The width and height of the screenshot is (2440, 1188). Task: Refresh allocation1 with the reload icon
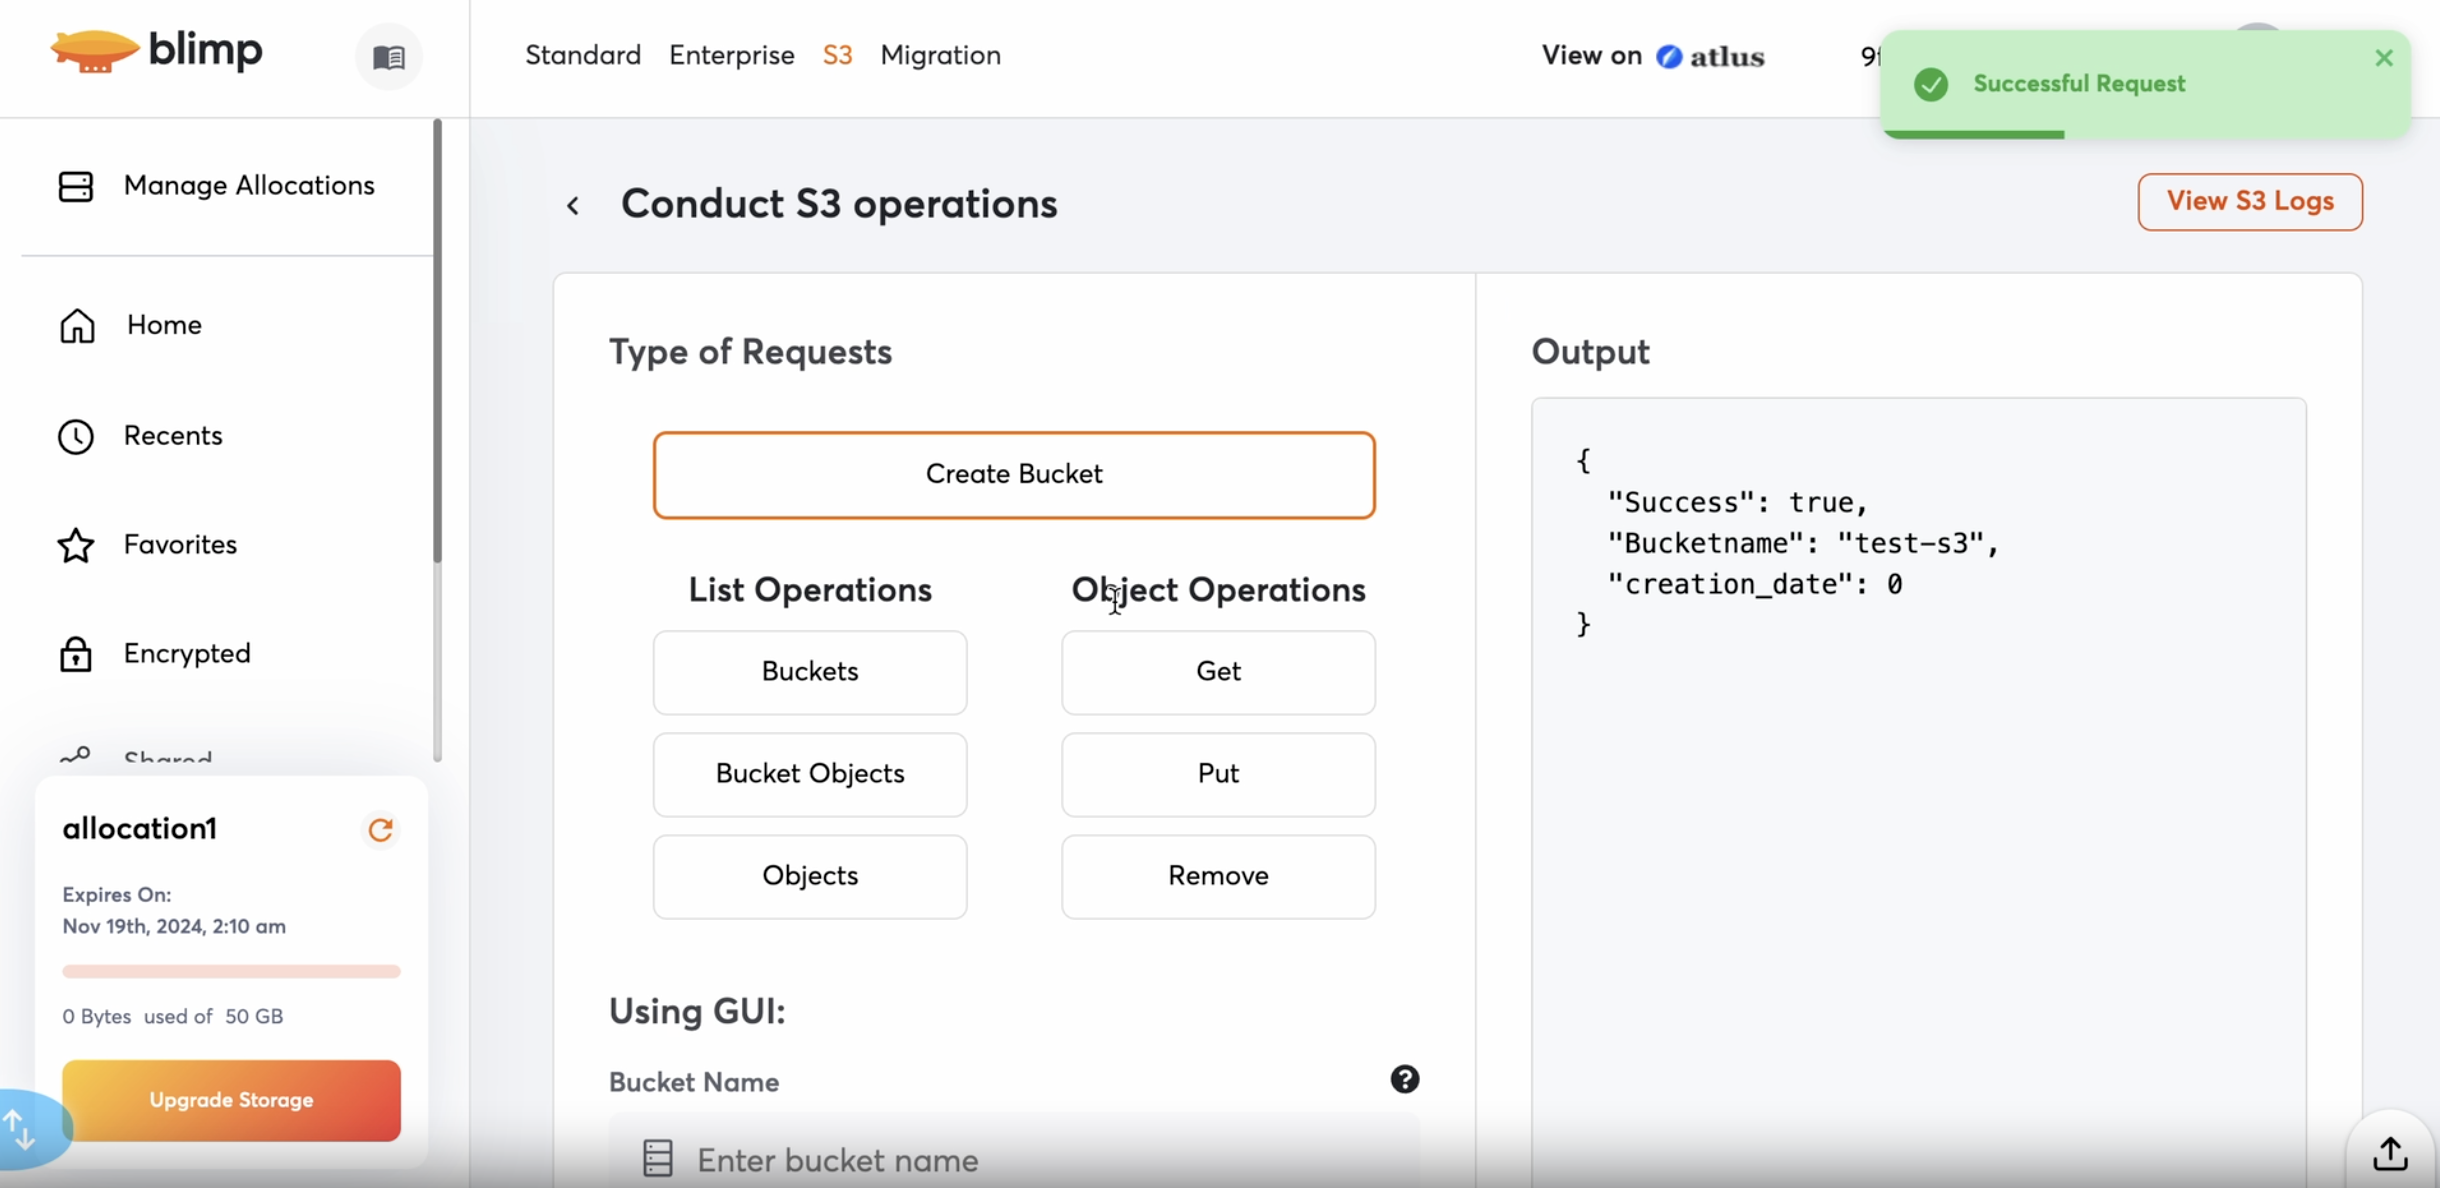[x=380, y=830]
